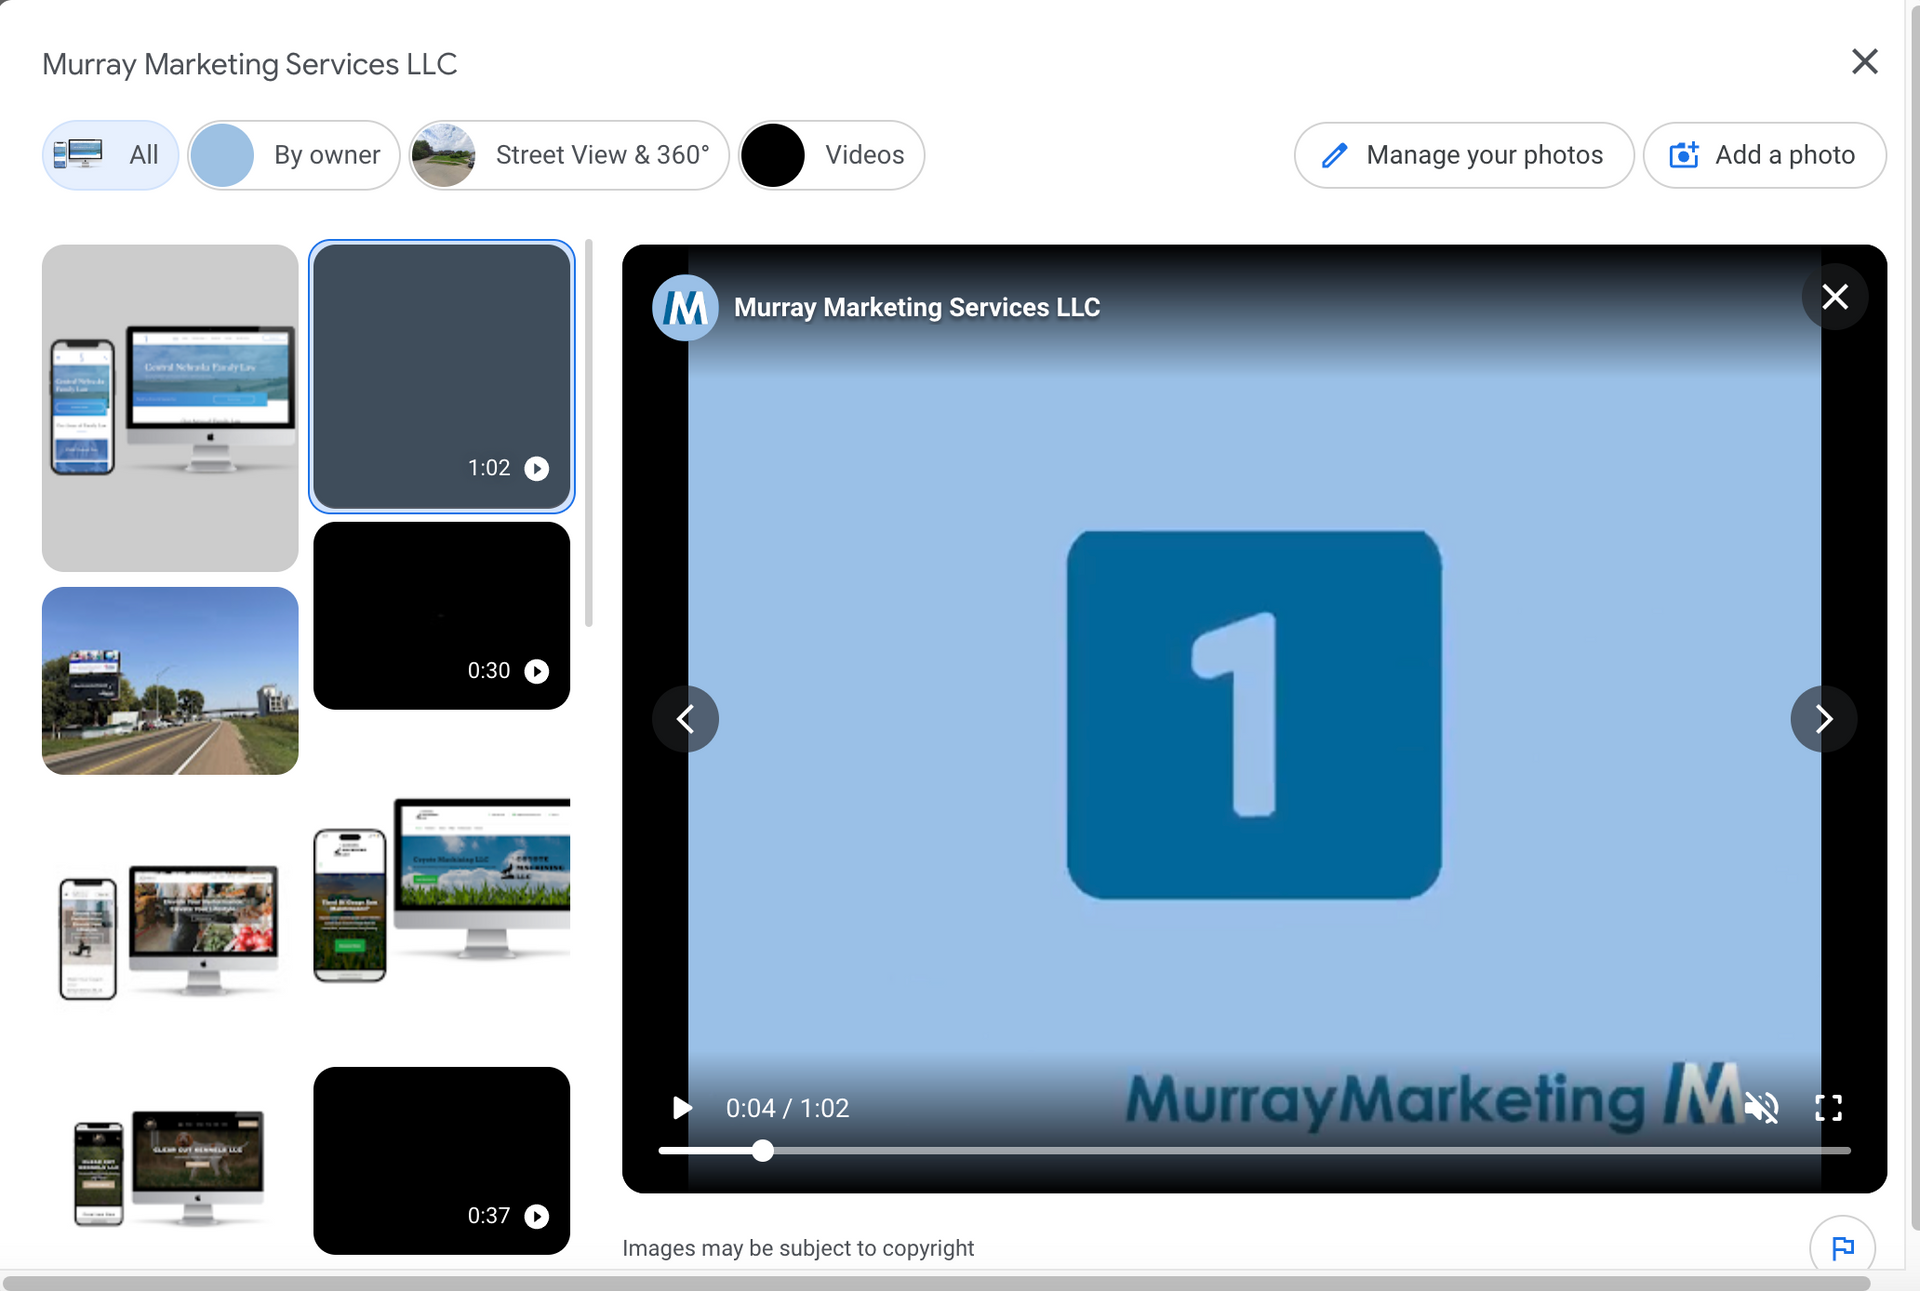Image resolution: width=1920 pixels, height=1291 pixels.
Task: Close the Murray Marketing photos dialog
Action: tap(1864, 62)
